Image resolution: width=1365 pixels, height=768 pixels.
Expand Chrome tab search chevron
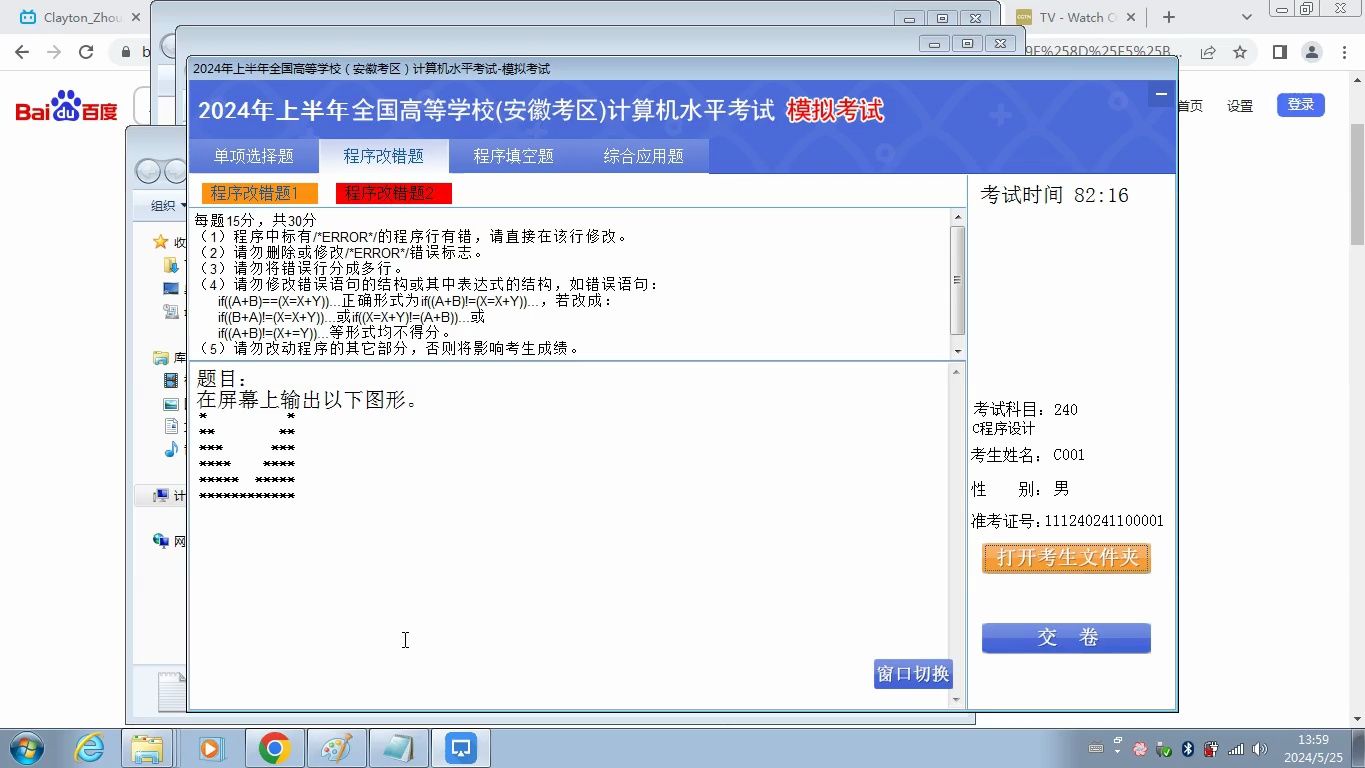(1247, 17)
